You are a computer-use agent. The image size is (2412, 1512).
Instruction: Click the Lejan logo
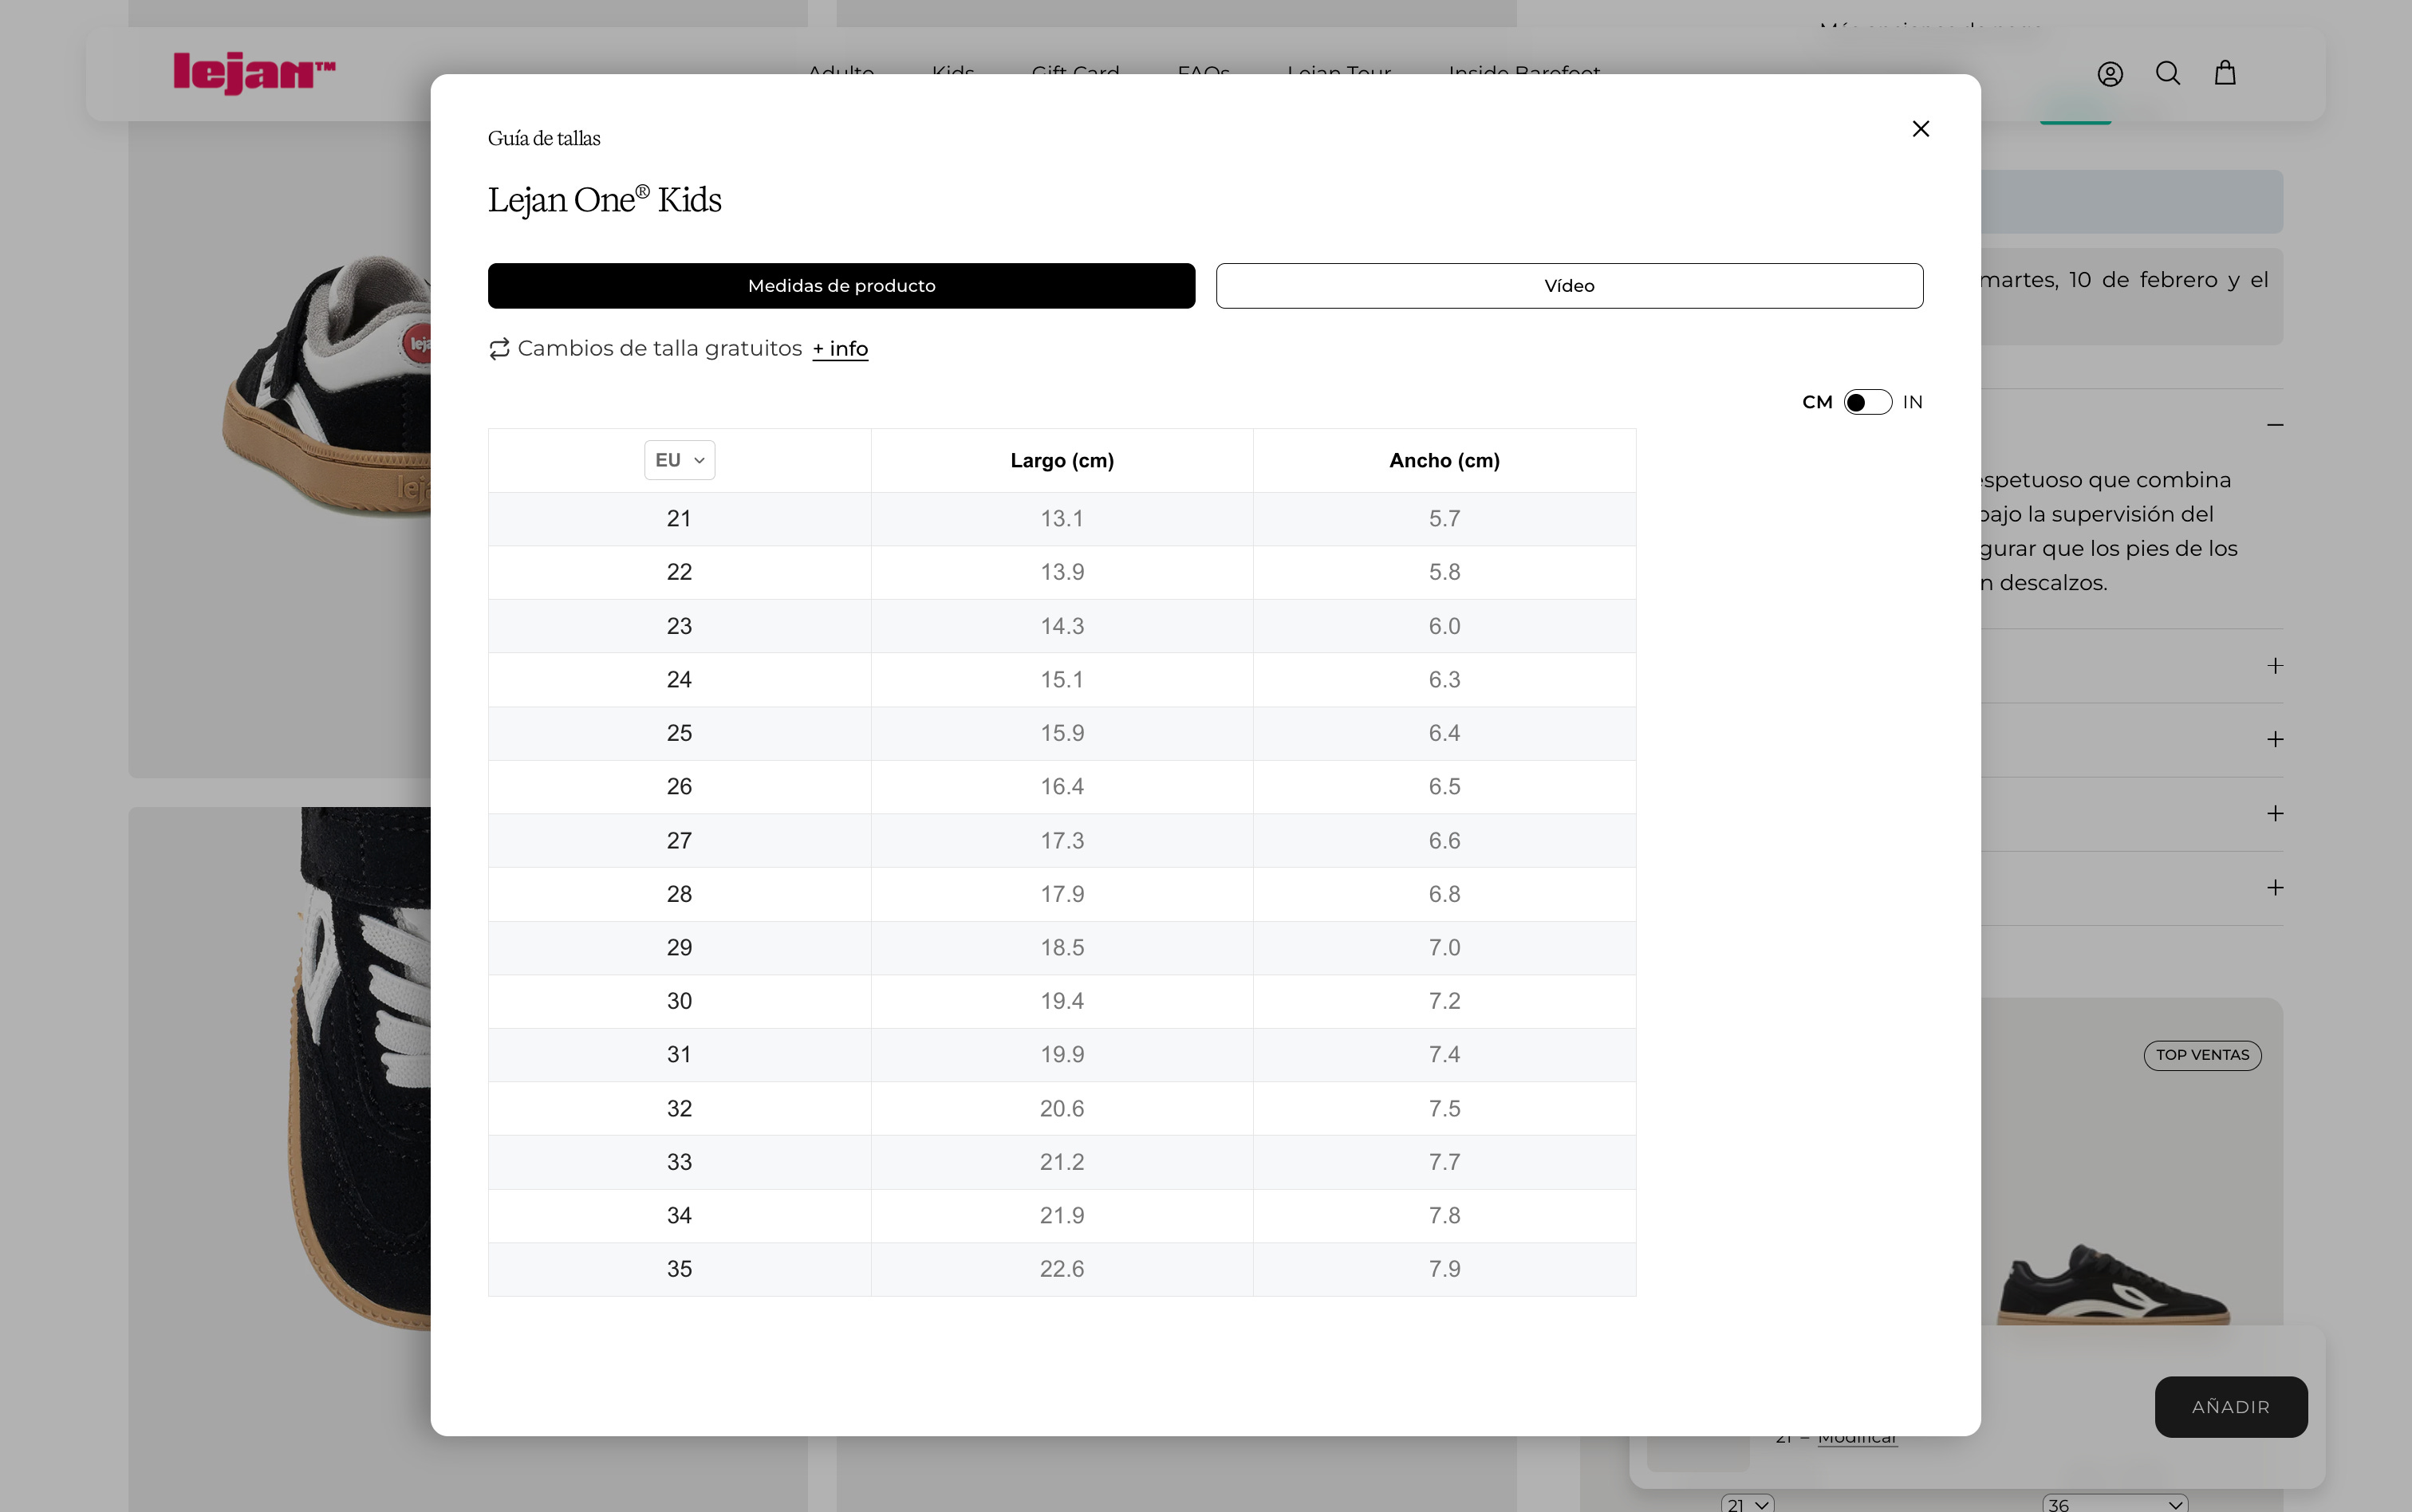254,73
